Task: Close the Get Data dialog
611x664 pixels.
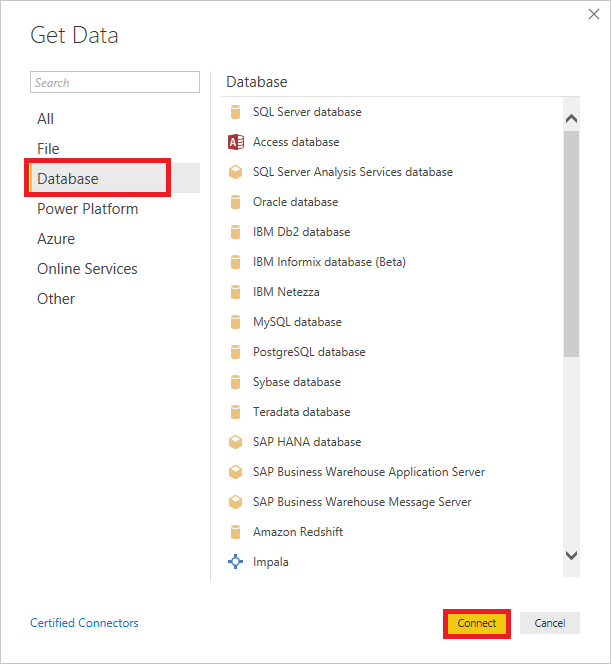Action: pos(594,14)
